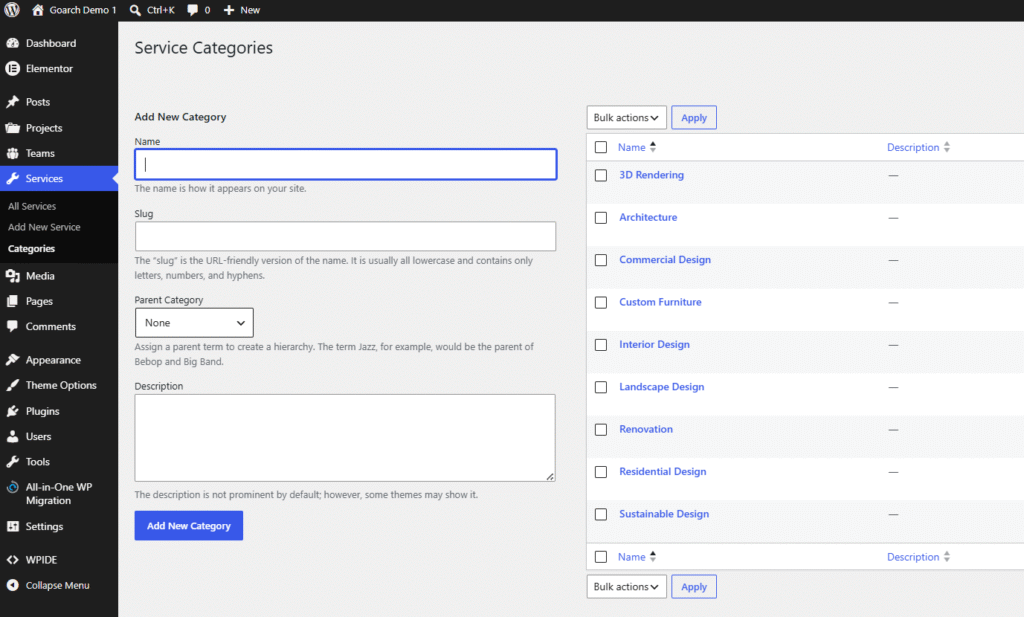Open the Landscape Design category link
This screenshot has width=1024, height=617.
tap(662, 387)
